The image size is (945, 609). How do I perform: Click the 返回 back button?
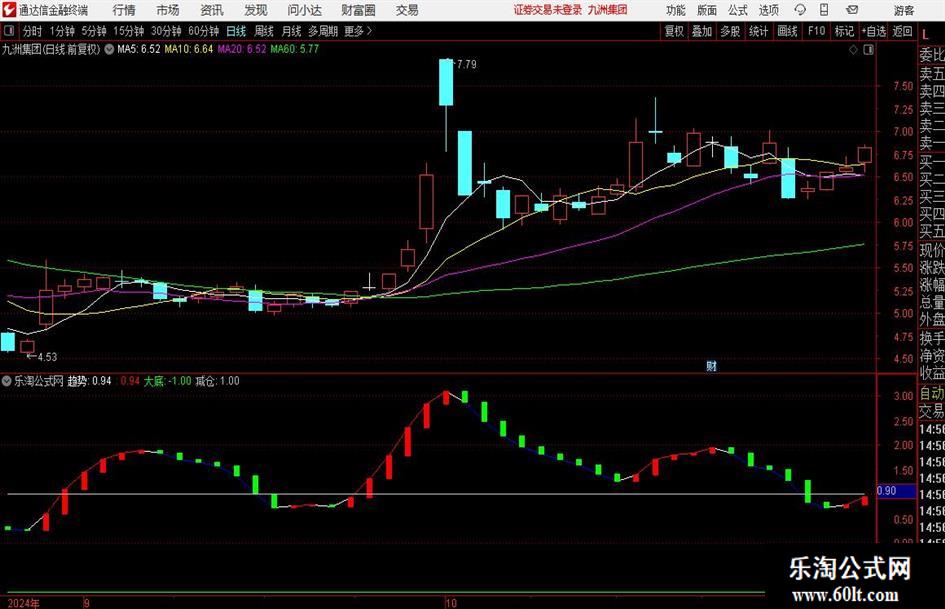point(902,31)
